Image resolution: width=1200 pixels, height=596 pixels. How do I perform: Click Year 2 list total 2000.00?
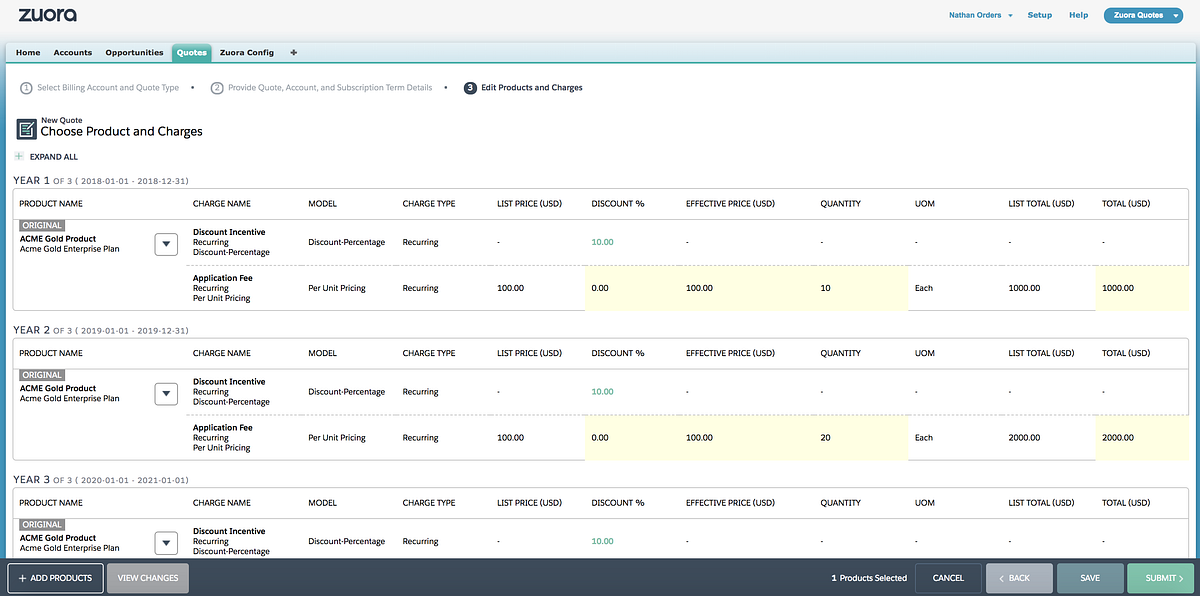click(1024, 438)
